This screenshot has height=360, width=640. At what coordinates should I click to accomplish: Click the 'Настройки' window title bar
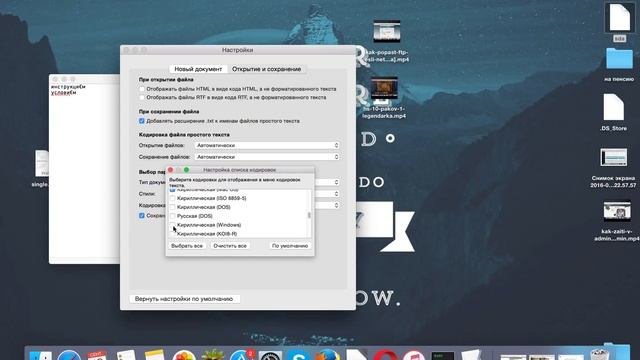pyautogui.click(x=238, y=50)
